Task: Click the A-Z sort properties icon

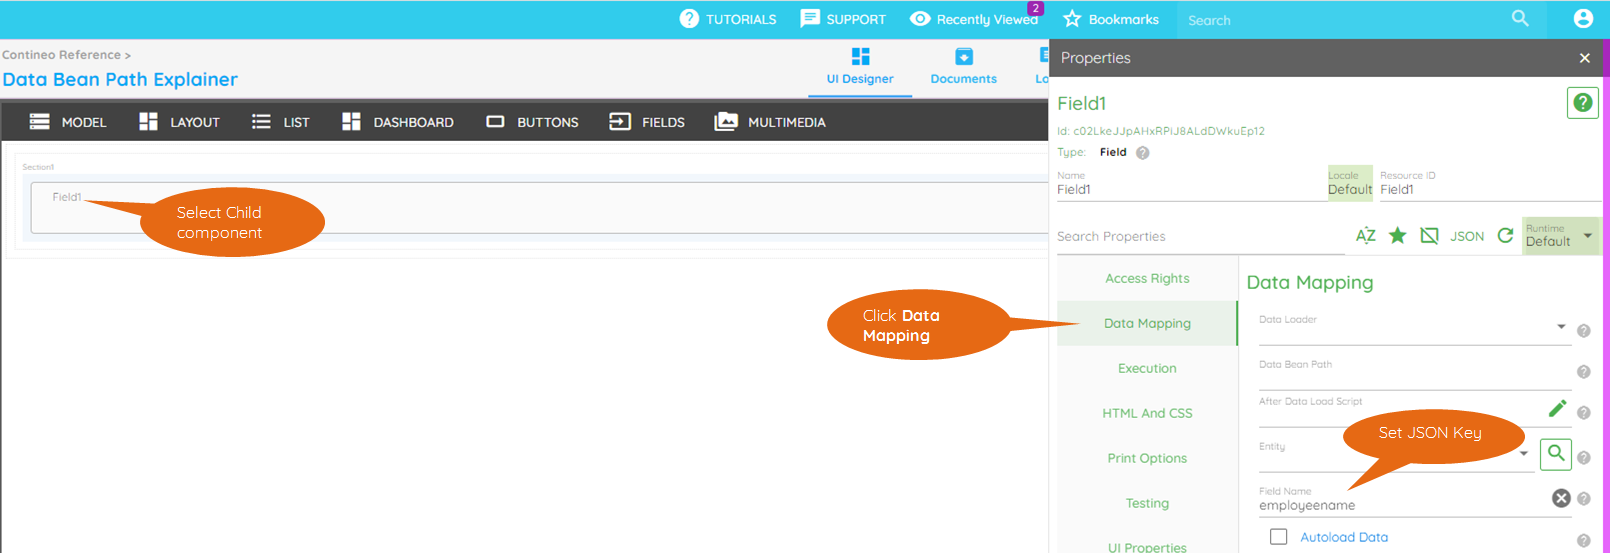Action: (x=1365, y=236)
